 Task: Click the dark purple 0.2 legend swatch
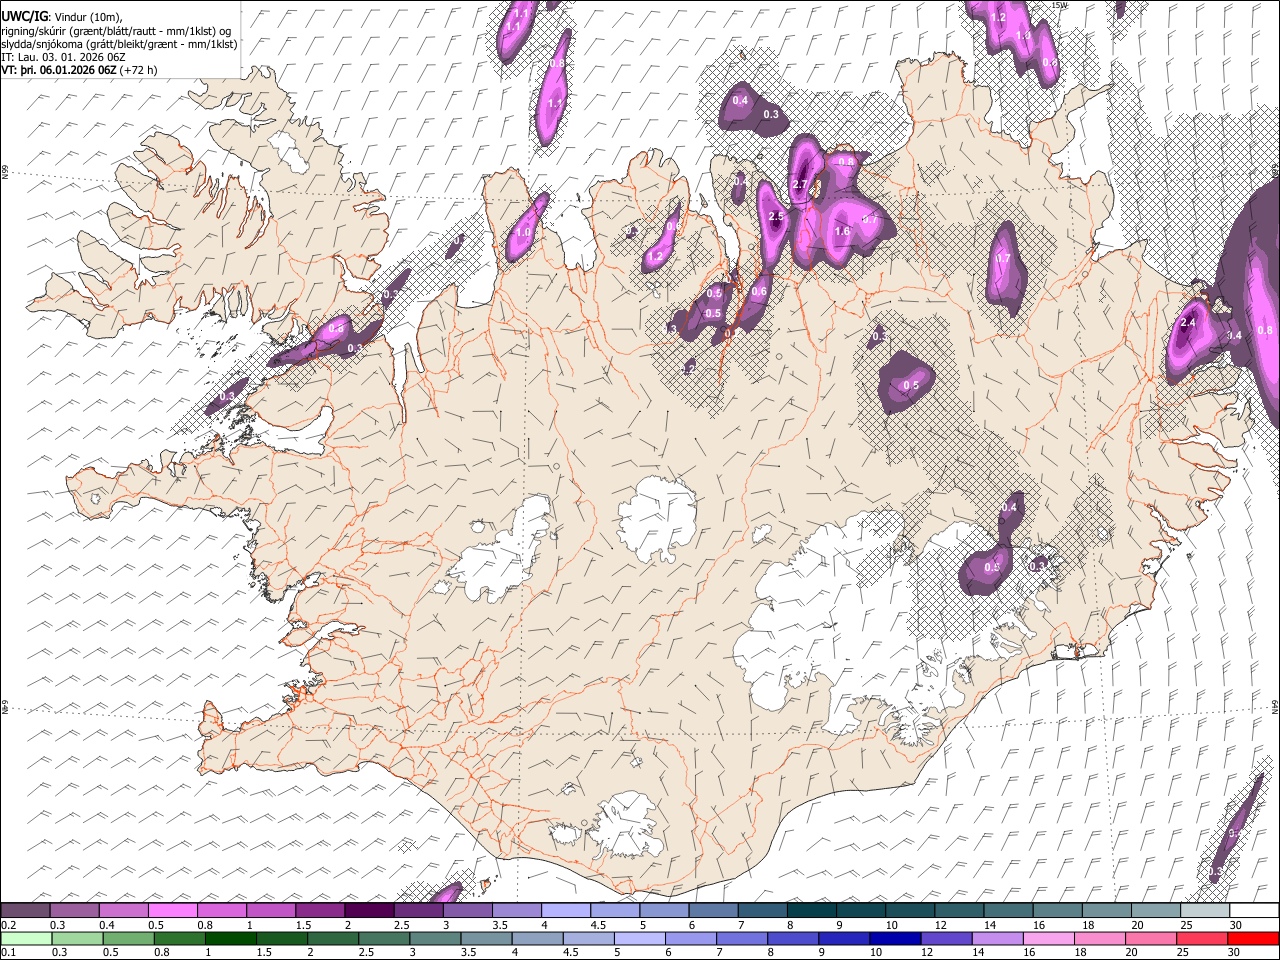[25, 910]
